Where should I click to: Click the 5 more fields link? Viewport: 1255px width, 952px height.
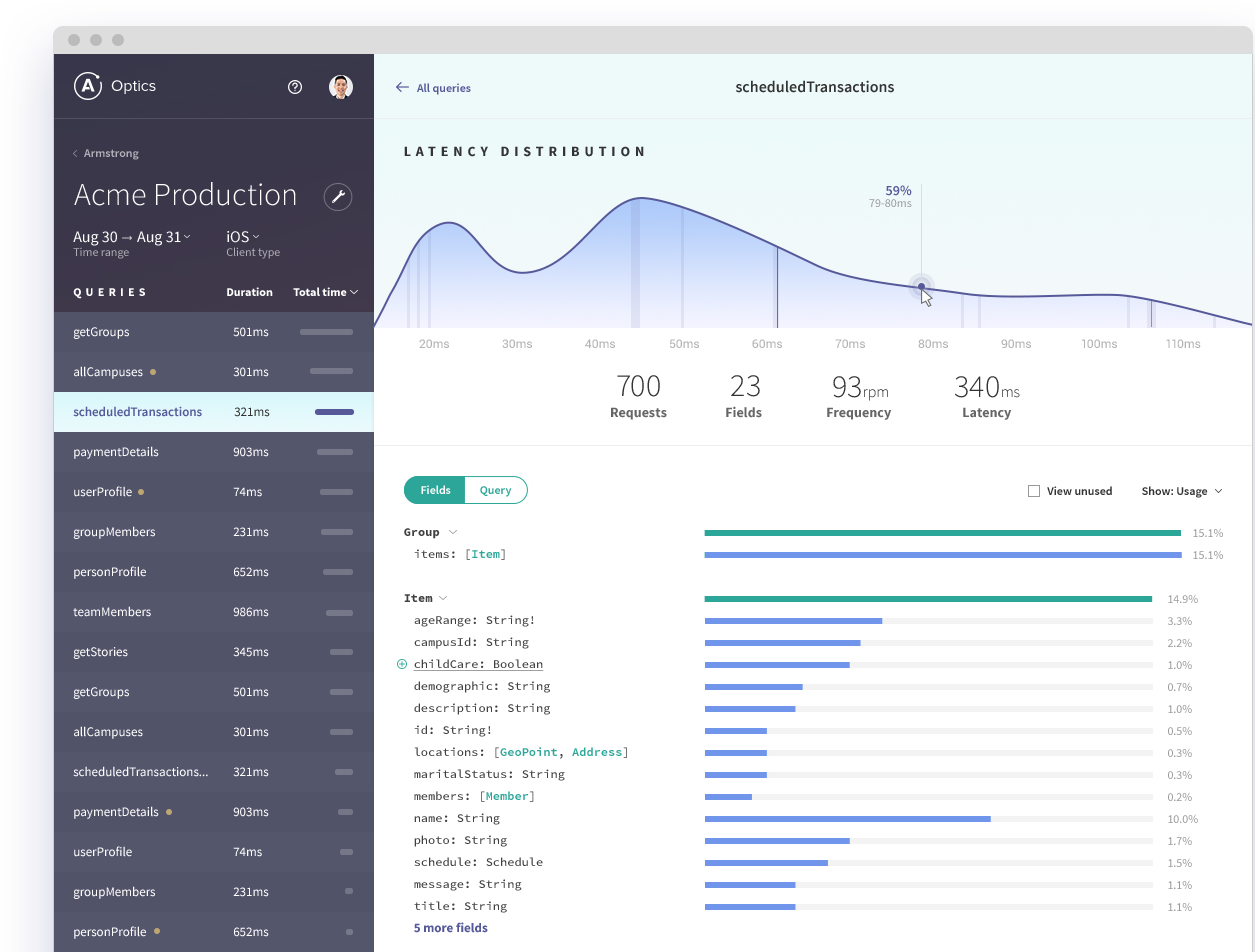[450, 928]
